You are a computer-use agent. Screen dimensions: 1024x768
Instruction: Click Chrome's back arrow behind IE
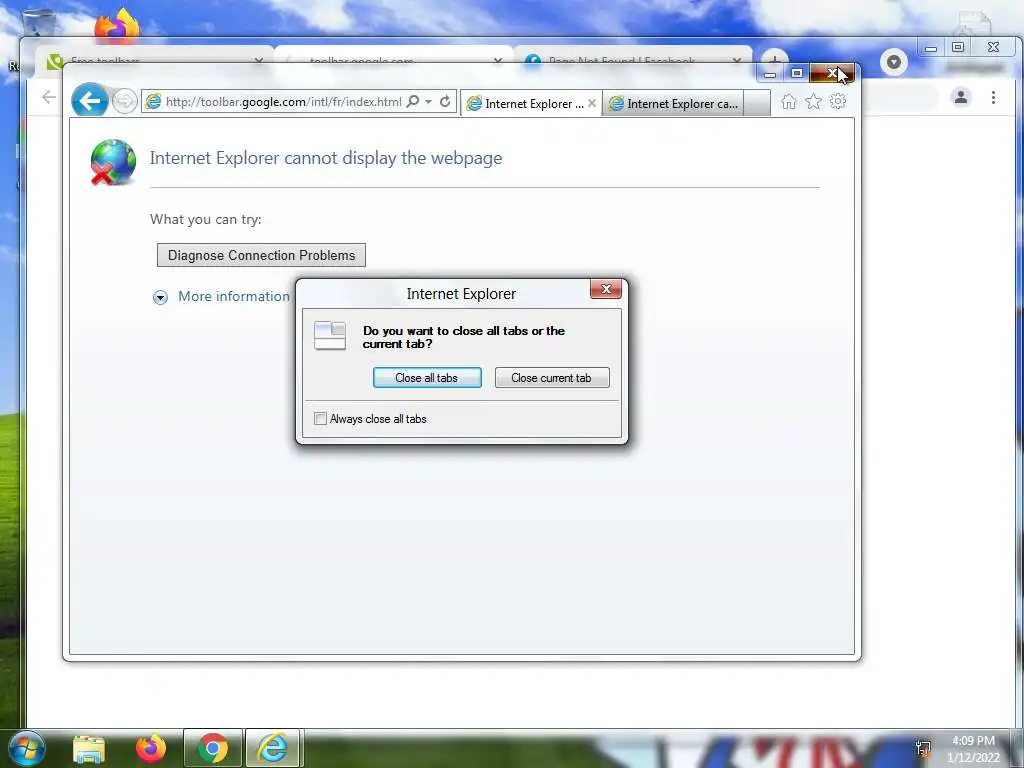click(x=49, y=97)
